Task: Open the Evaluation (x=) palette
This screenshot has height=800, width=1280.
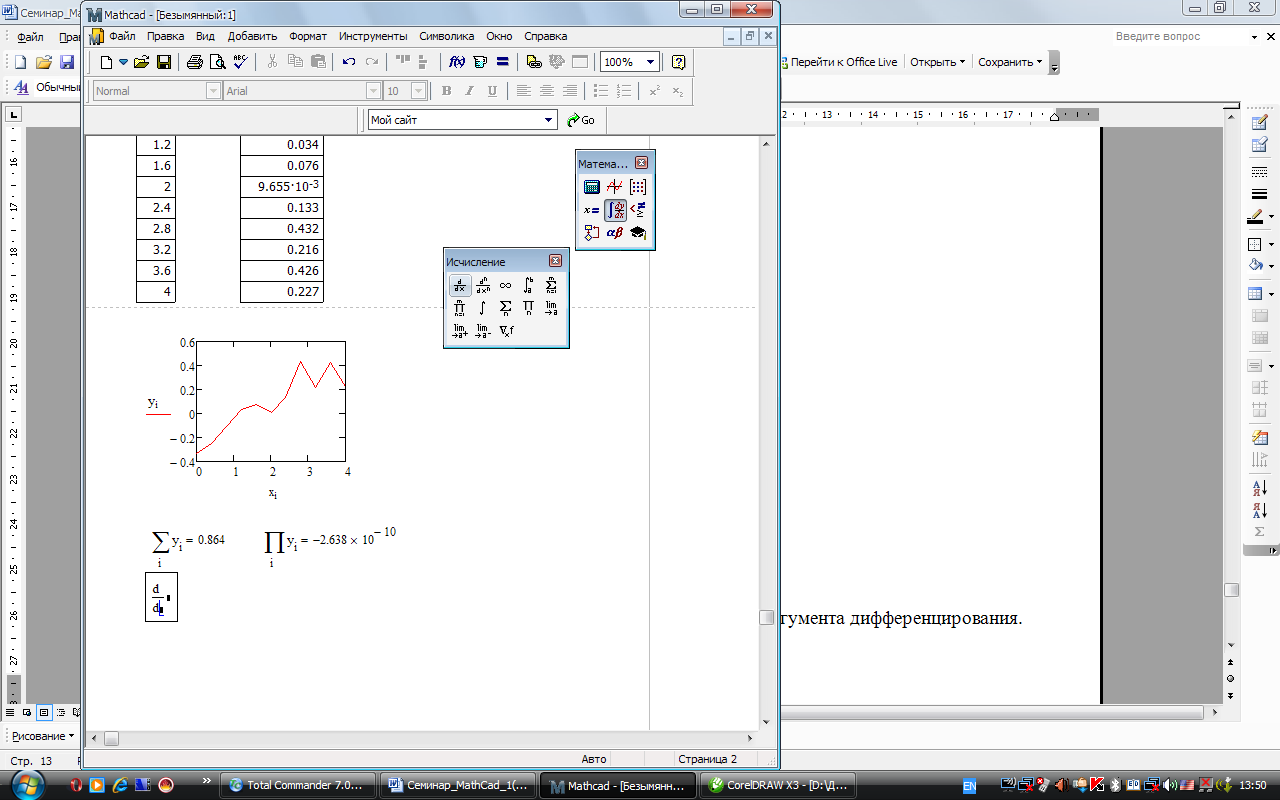Action: [x=591, y=210]
